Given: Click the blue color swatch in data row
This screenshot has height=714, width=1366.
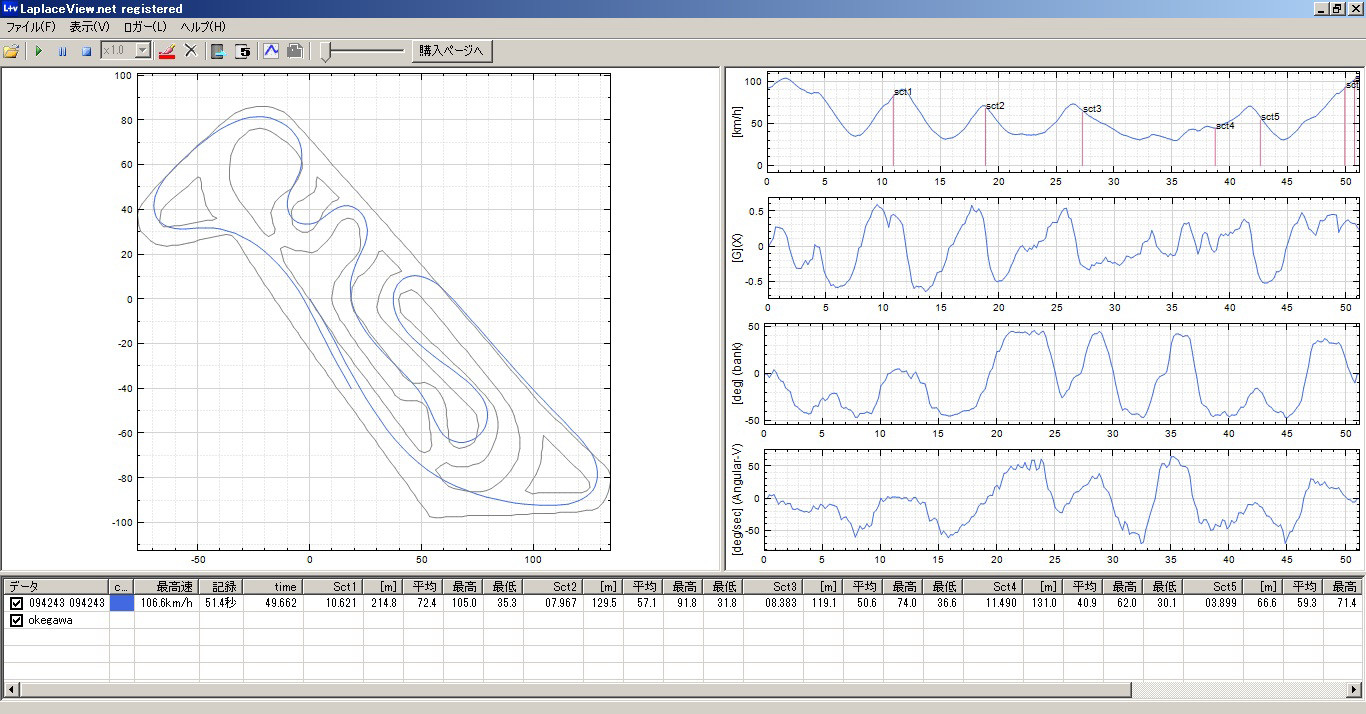Looking at the screenshot, I should [121, 603].
